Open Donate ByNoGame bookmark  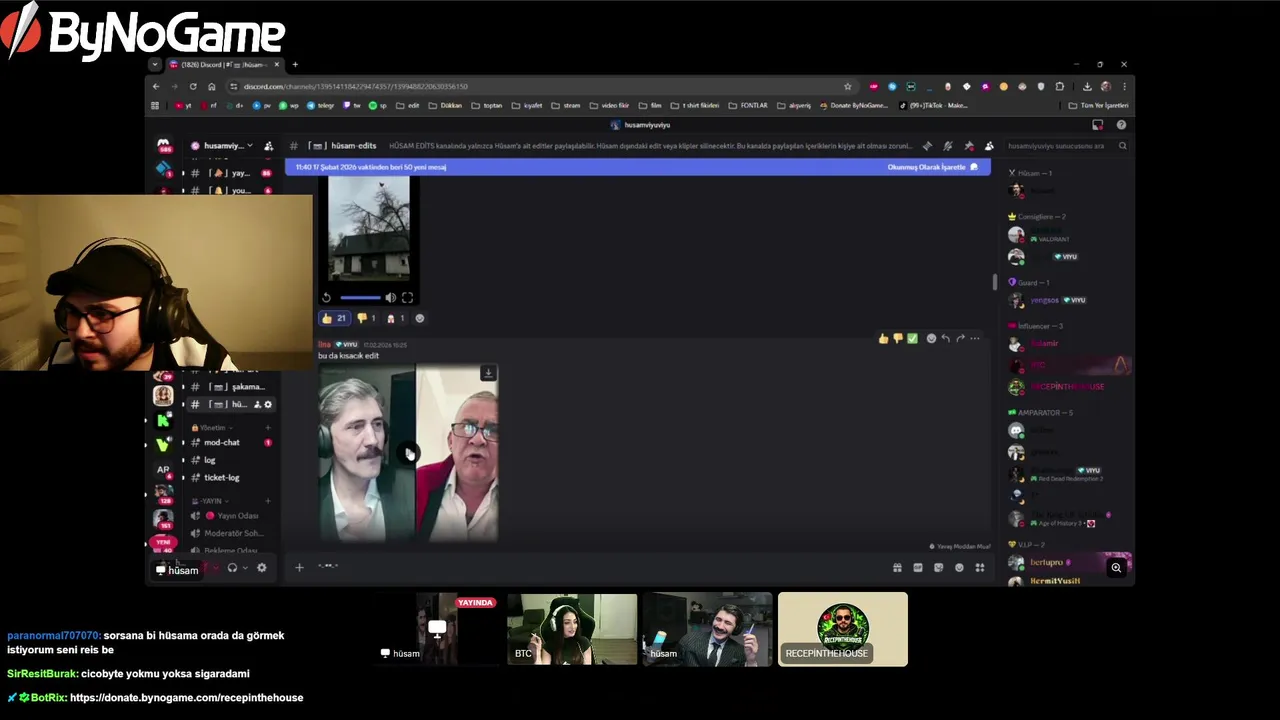853,105
